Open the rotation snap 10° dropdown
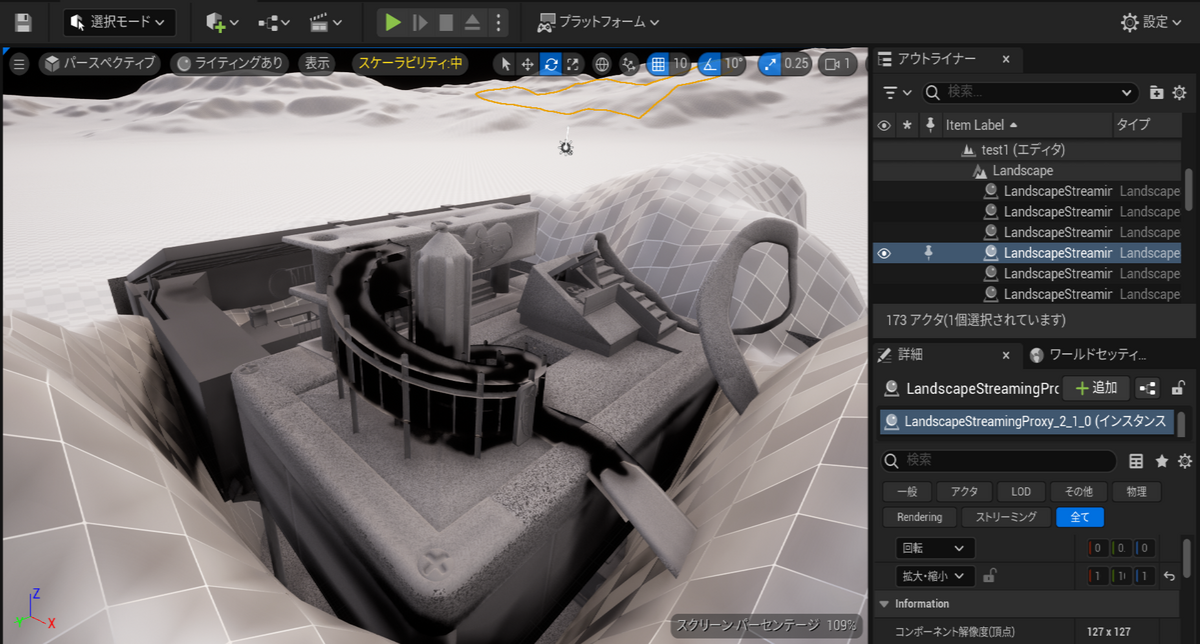1200x644 pixels. [x=733, y=64]
